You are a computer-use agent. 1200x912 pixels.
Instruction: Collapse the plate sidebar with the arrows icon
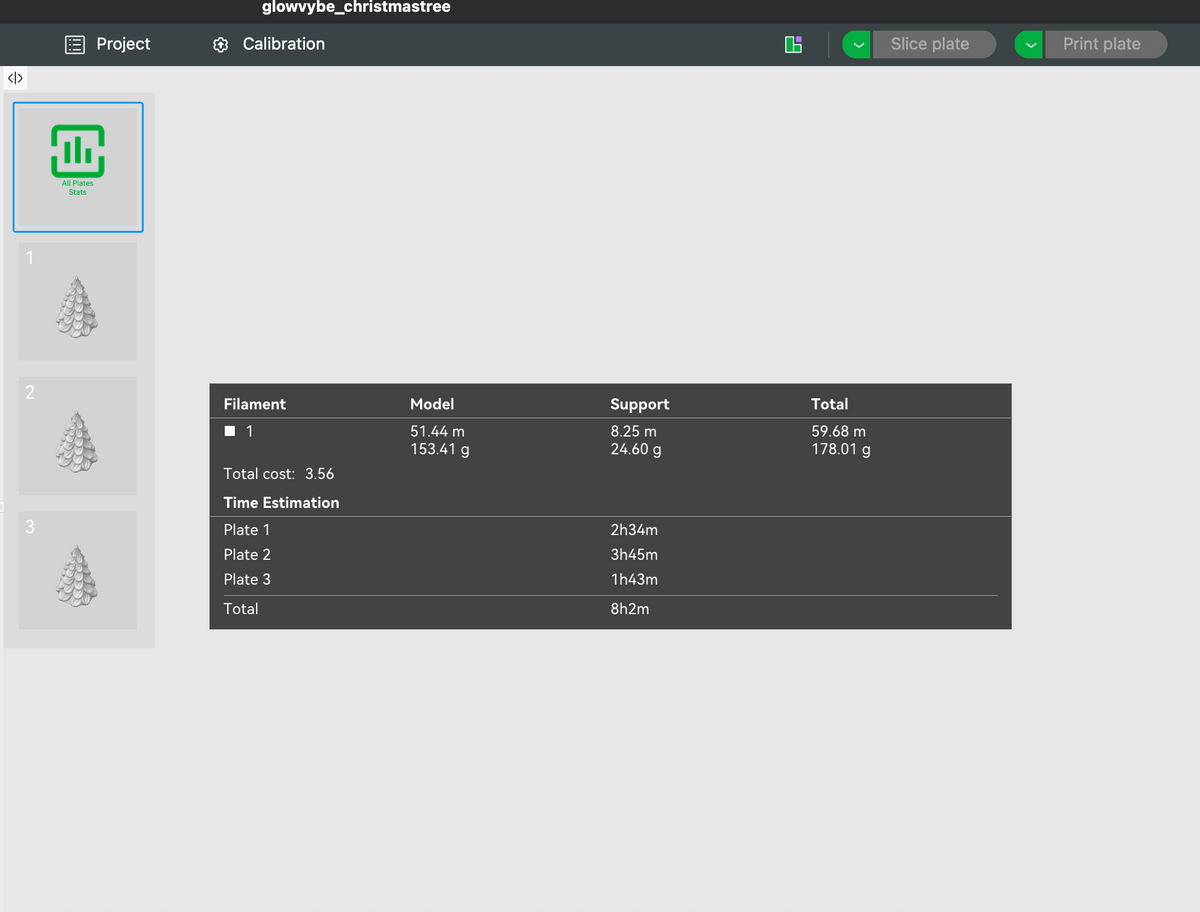click(x=15, y=78)
